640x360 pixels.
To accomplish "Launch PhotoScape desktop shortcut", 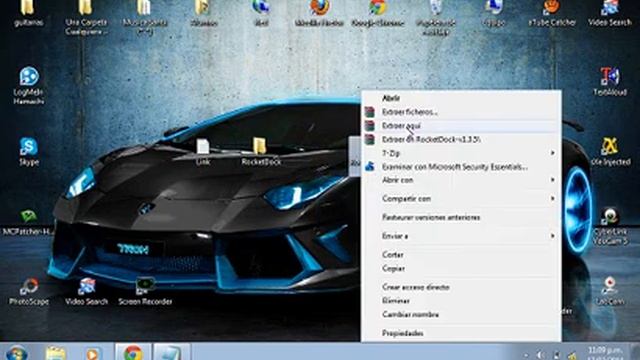I will click(29, 291).
